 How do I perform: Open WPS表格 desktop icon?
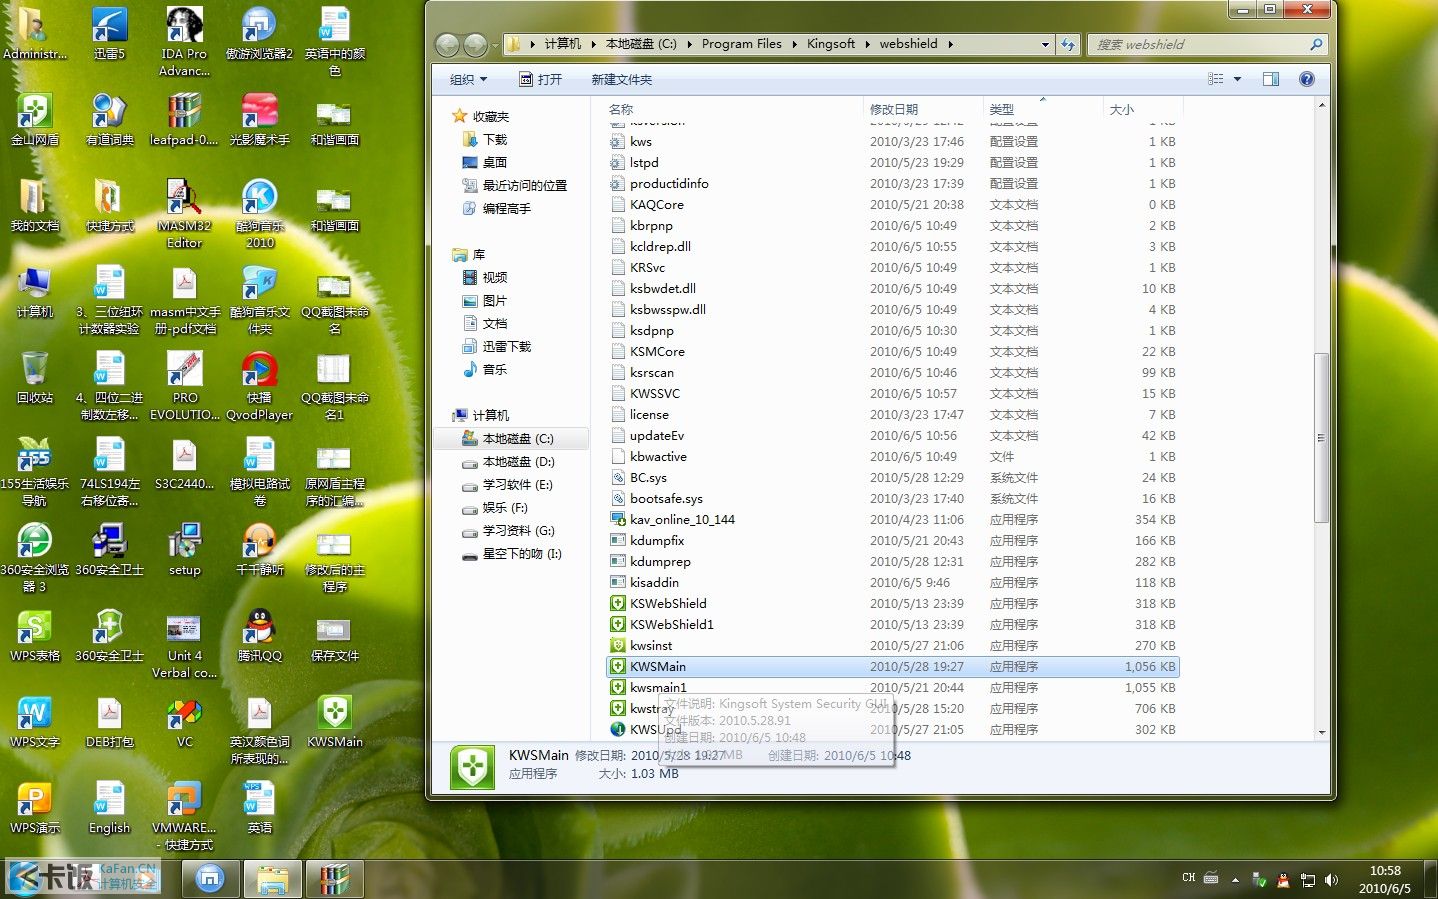pyautogui.click(x=34, y=636)
